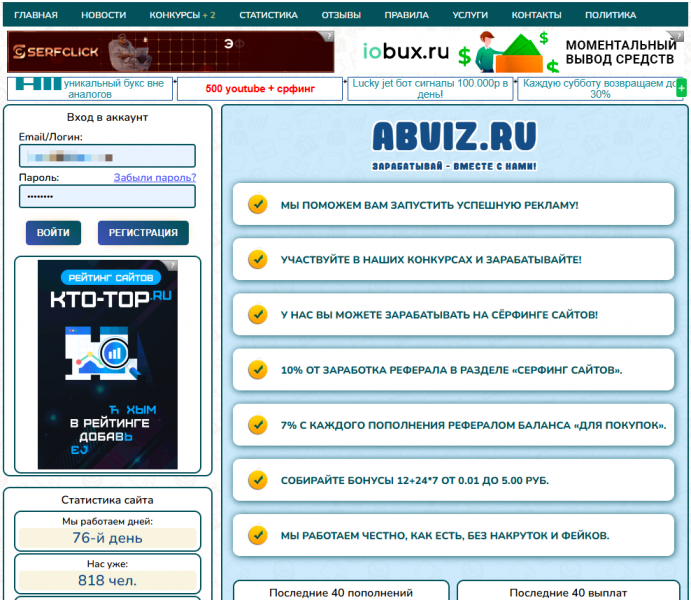Click text 'У НАС ВЫ МОЖЕТЕ ЗАРАБАТЫВАТЬ НА СЁРФИНГЕ САЙТОВ!'

439,315
